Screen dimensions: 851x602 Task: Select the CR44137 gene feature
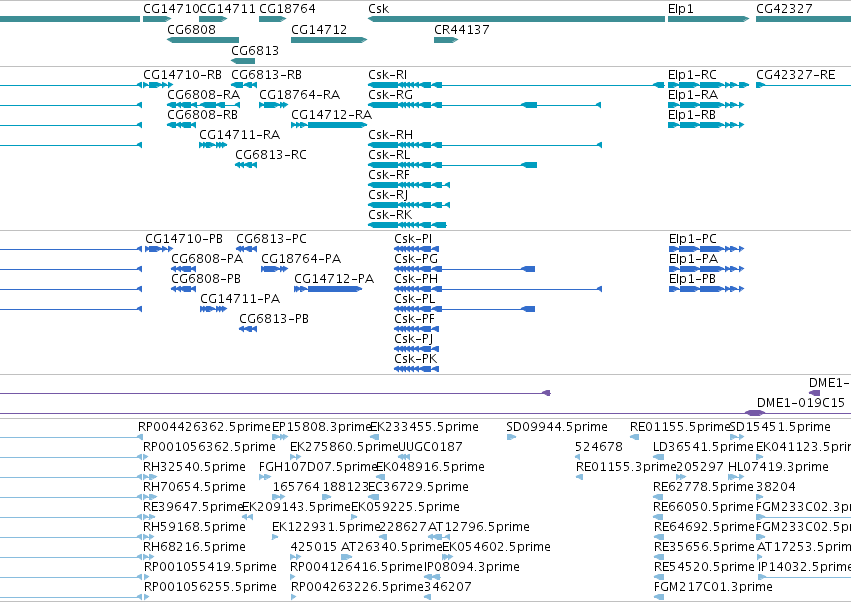click(446, 40)
